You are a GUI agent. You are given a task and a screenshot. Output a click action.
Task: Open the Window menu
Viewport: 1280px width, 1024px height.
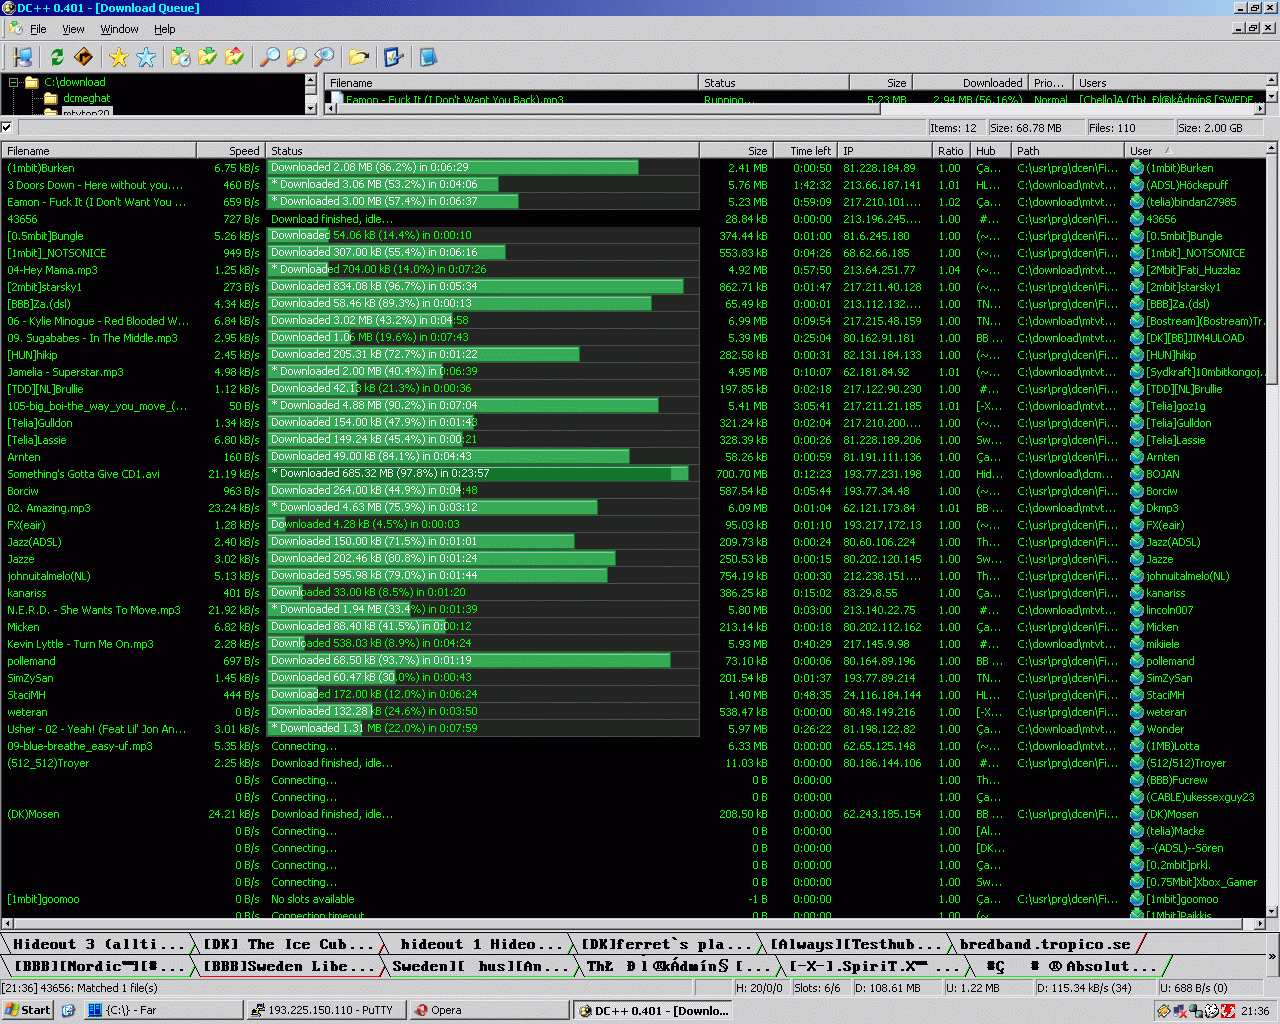tap(119, 29)
